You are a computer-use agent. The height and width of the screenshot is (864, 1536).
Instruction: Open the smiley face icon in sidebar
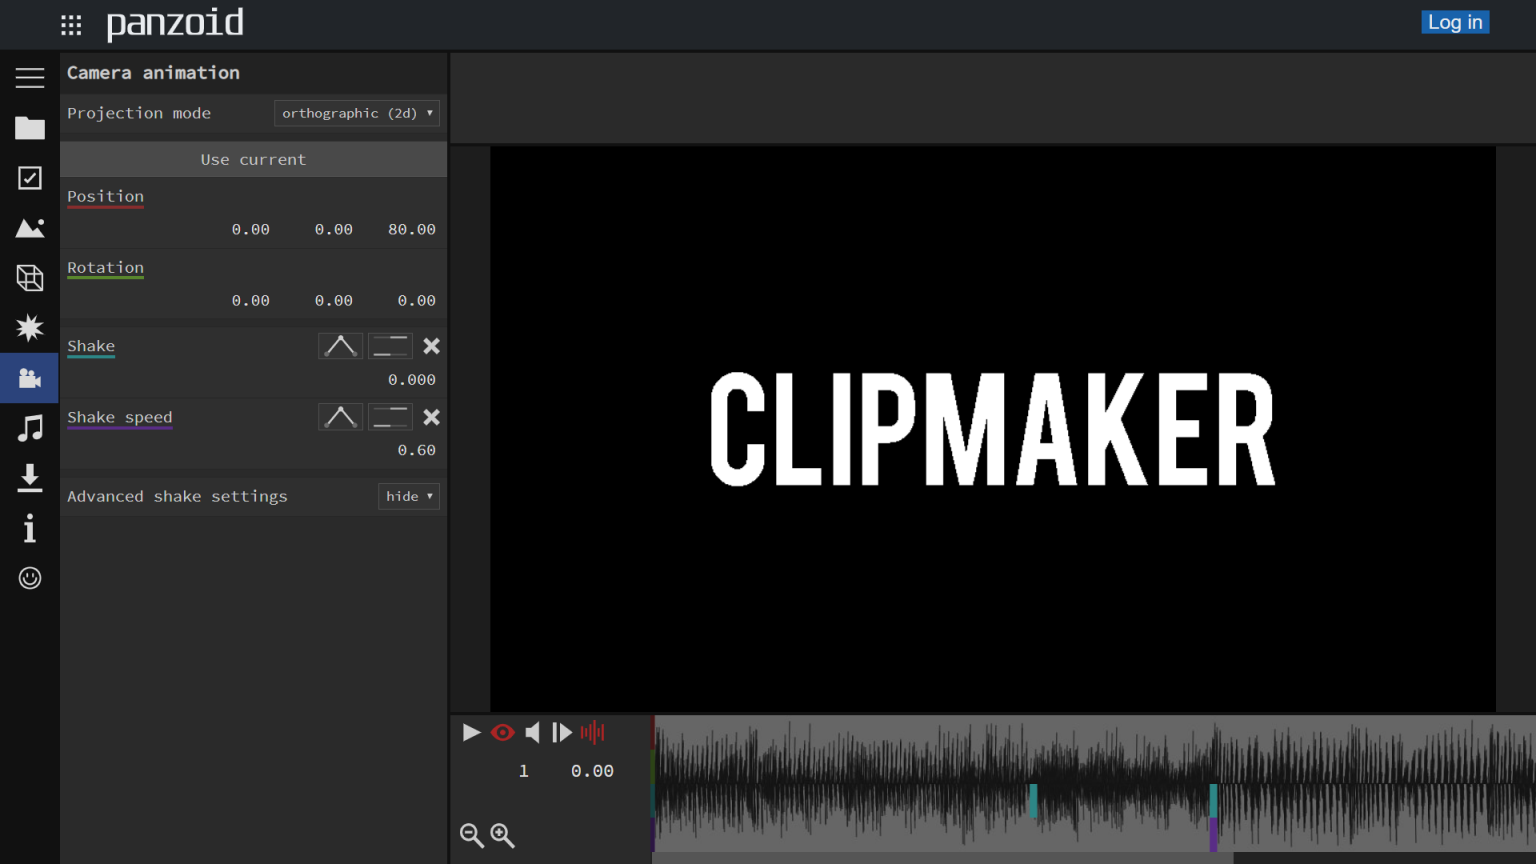tap(30, 578)
